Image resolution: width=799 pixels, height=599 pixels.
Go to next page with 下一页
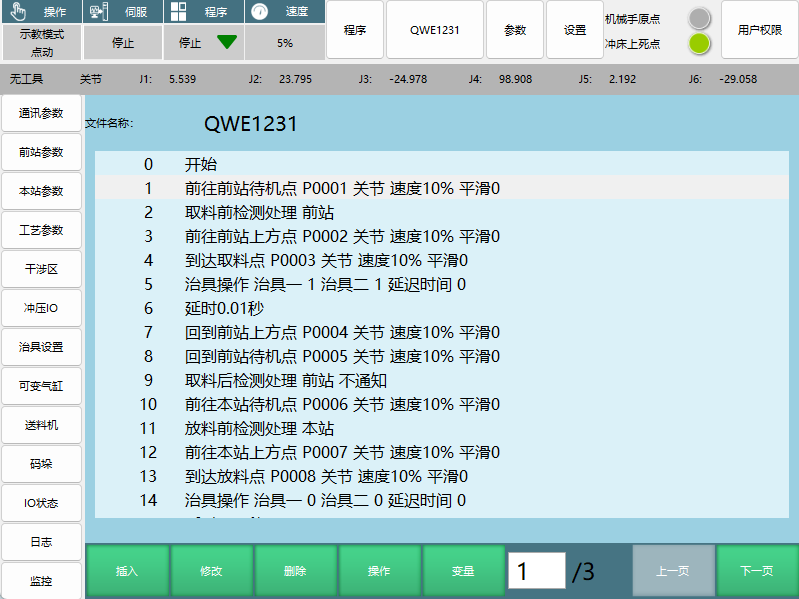point(756,571)
